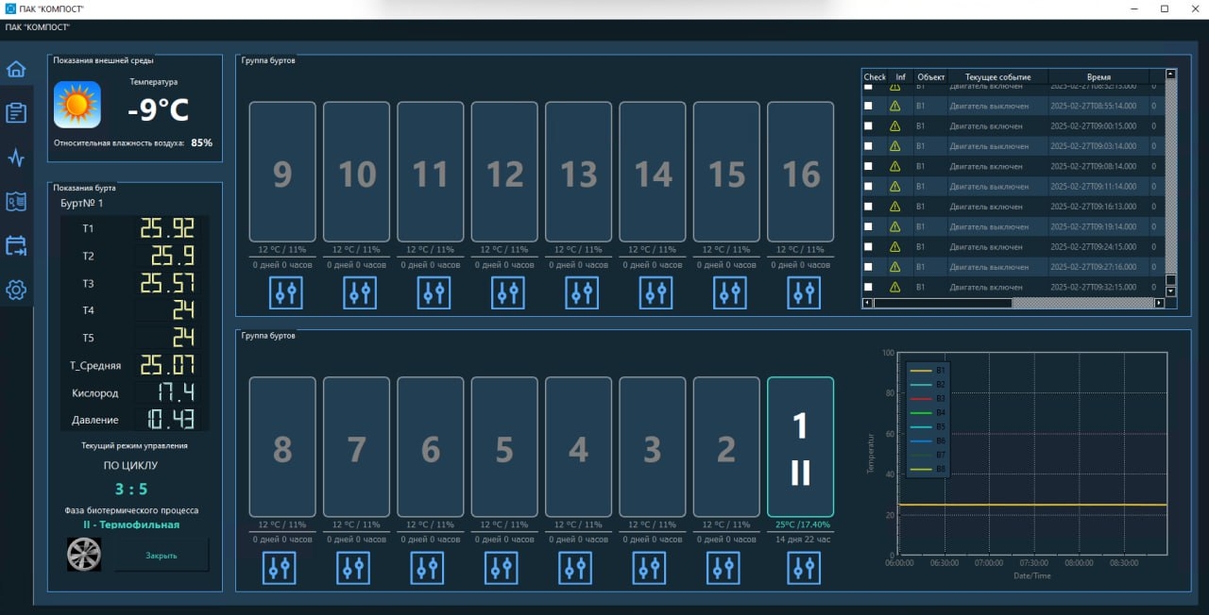Viewport: 1209px width, 615px height.
Task: Click the event log scroll-down arrow
Action: coord(1171,292)
